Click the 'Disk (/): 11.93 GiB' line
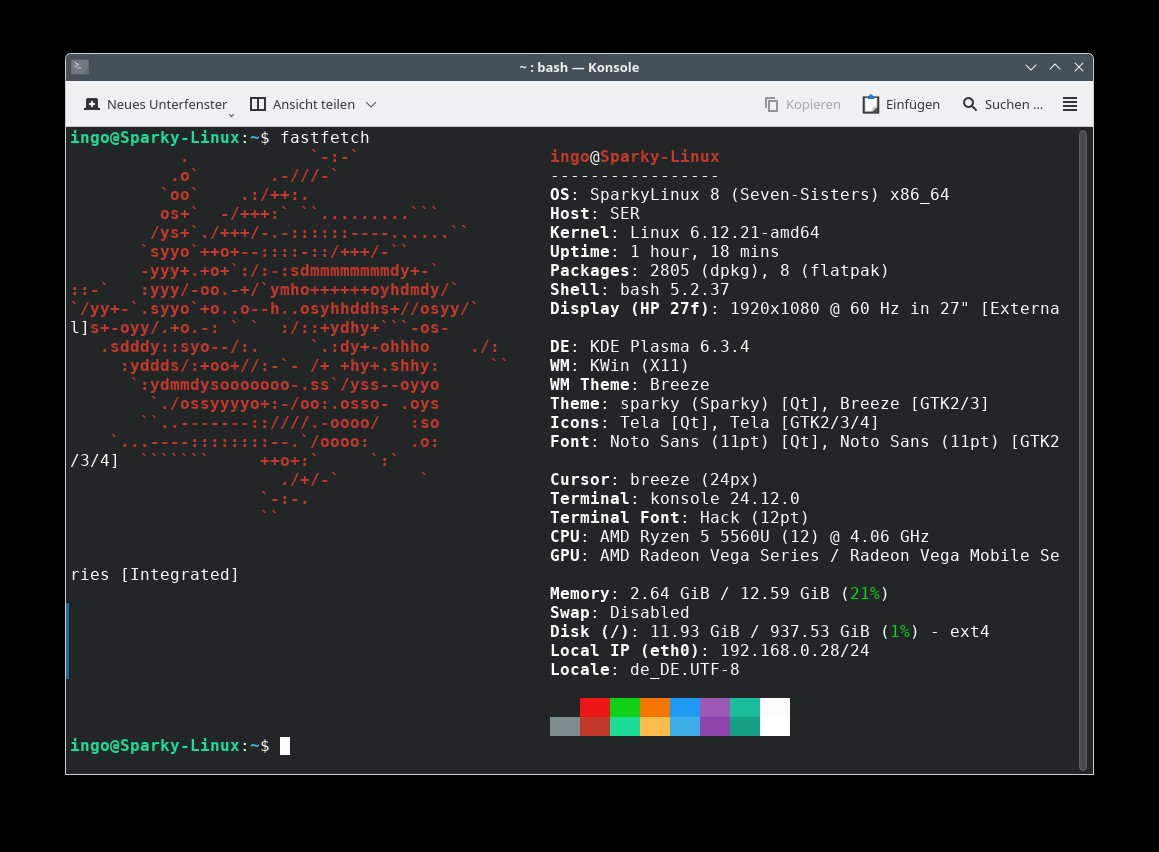 [x=769, y=632]
